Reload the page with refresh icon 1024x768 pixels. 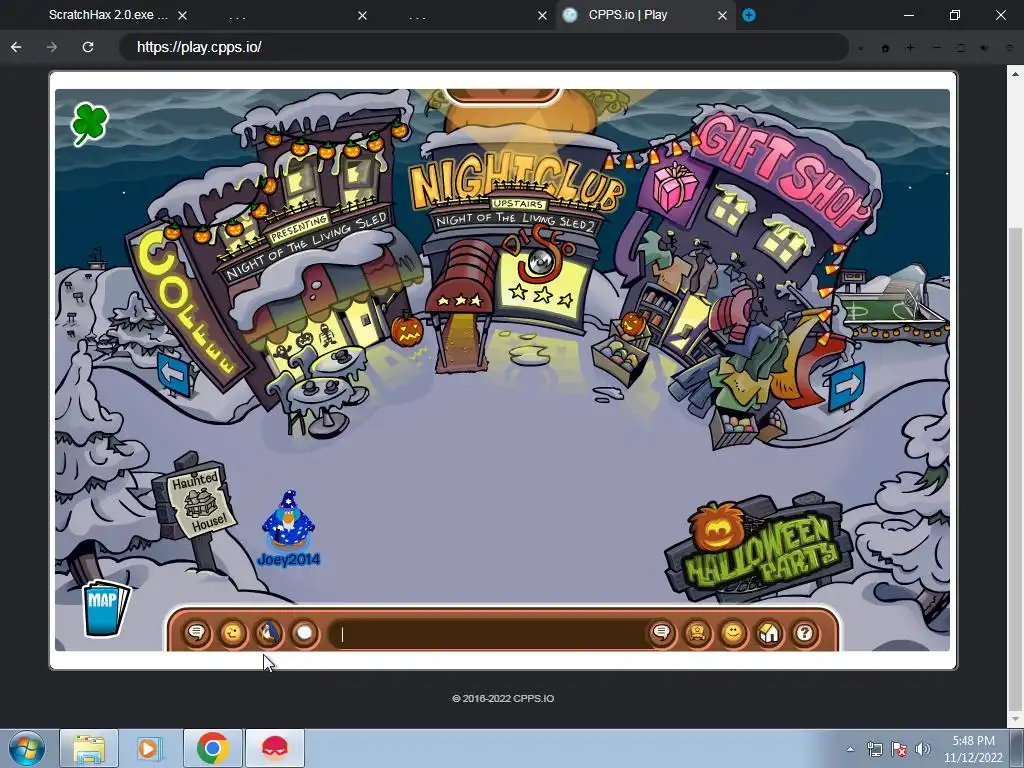[88, 47]
